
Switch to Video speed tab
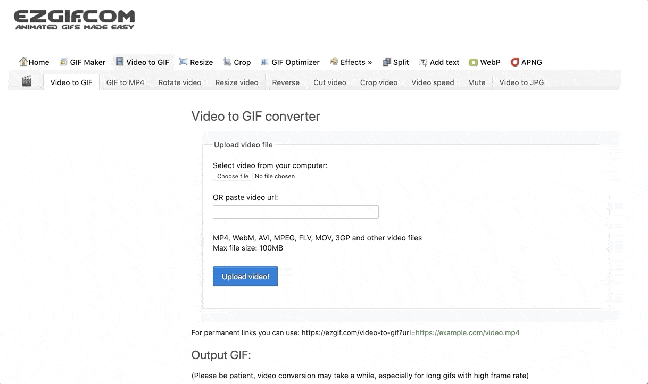(433, 82)
